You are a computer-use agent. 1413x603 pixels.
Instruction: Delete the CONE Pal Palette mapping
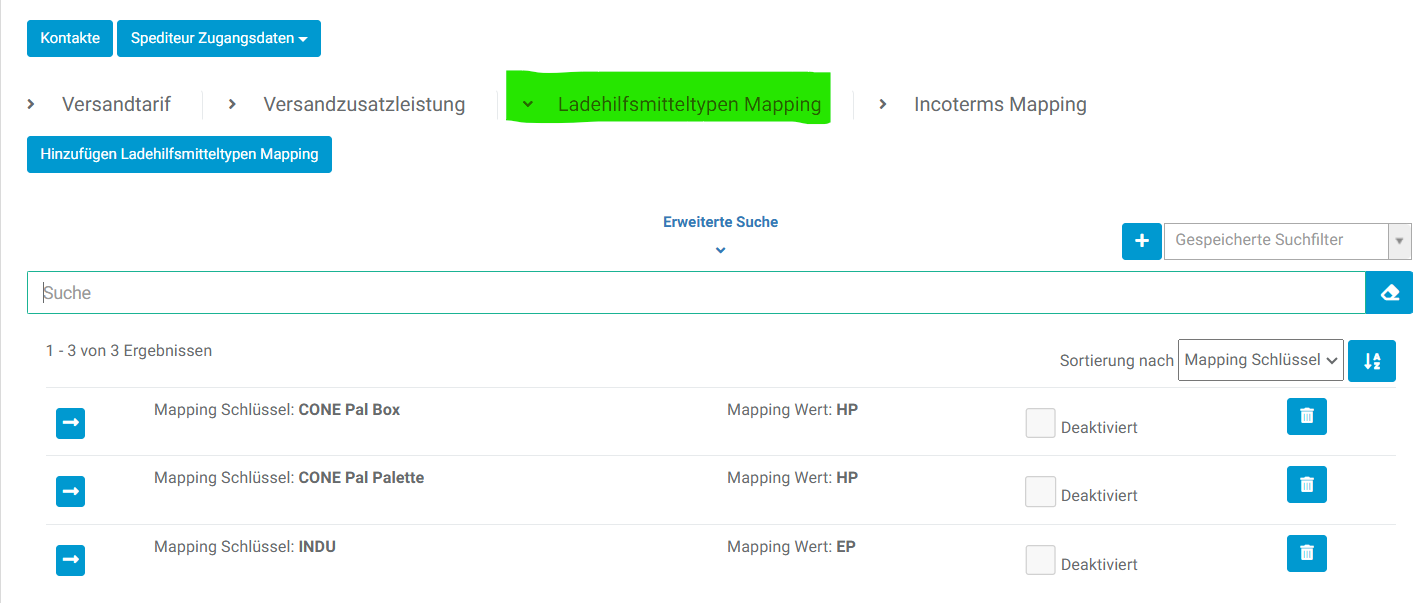tap(1306, 484)
